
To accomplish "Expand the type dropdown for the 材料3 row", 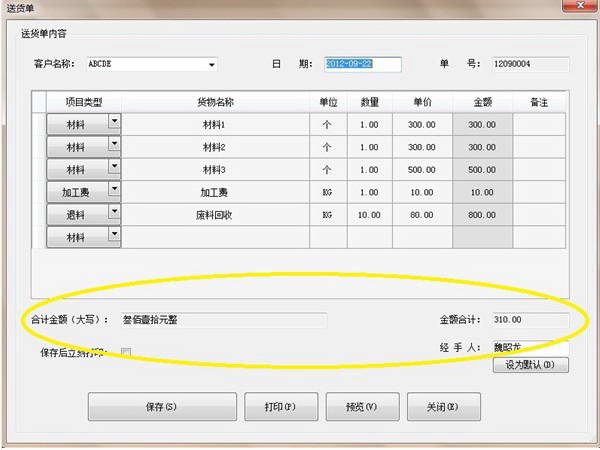I will coord(113,169).
